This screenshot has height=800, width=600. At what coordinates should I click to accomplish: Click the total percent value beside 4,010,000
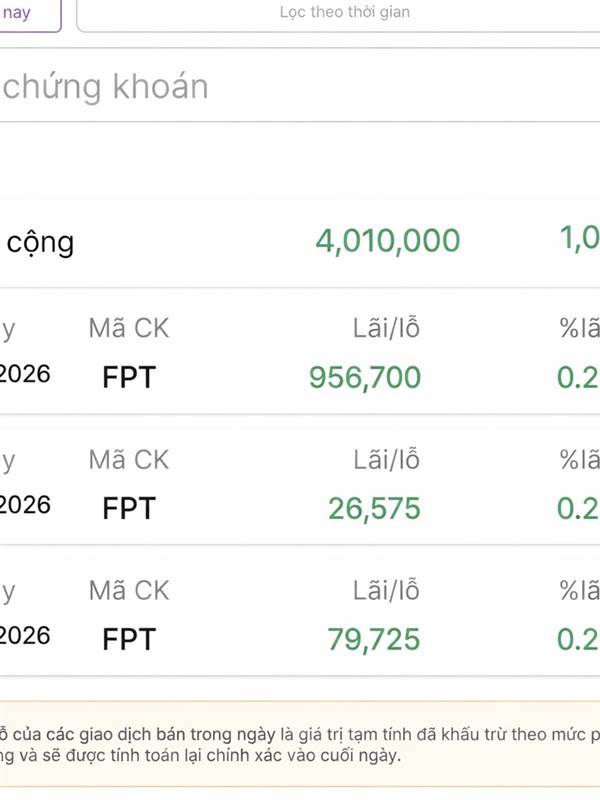coord(580,239)
